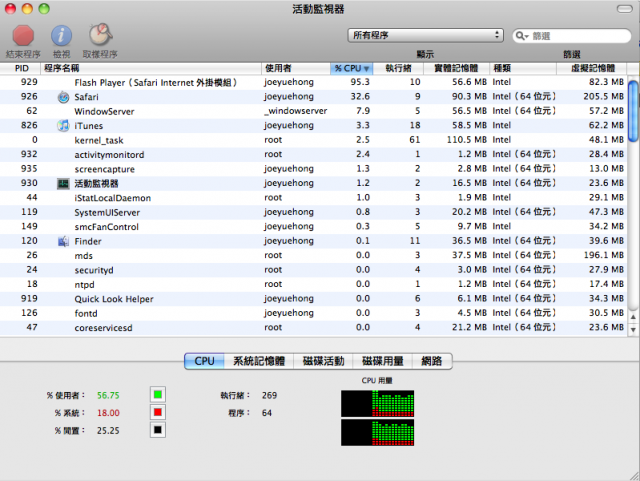This screenshot has width=640, height=481.
Task: Select the fontd process row
Action: tap(313, 313)
